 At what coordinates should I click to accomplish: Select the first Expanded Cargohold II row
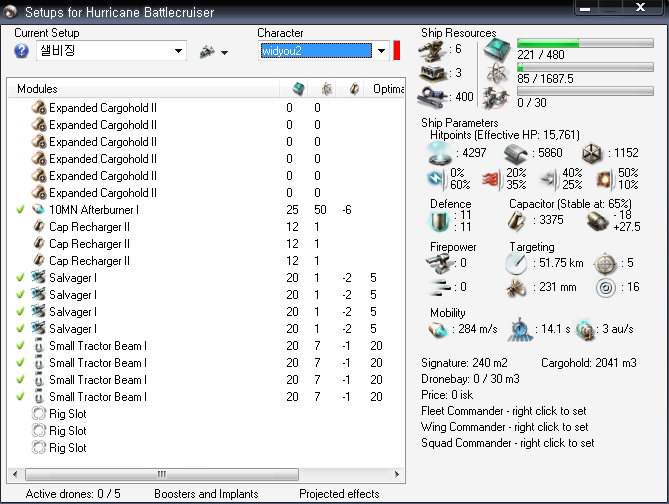pos(206,108)
